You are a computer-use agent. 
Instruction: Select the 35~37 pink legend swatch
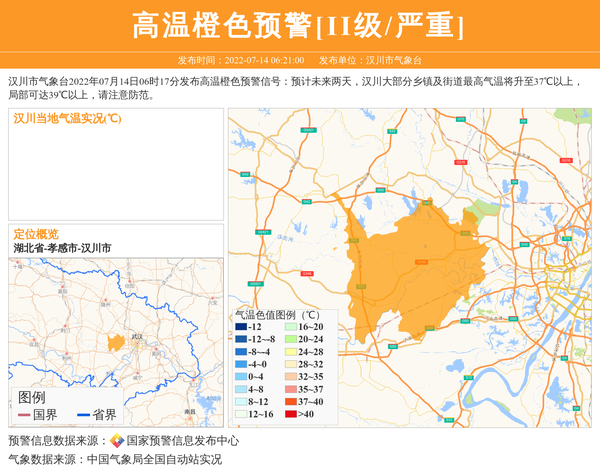click(x=291, y=389)
